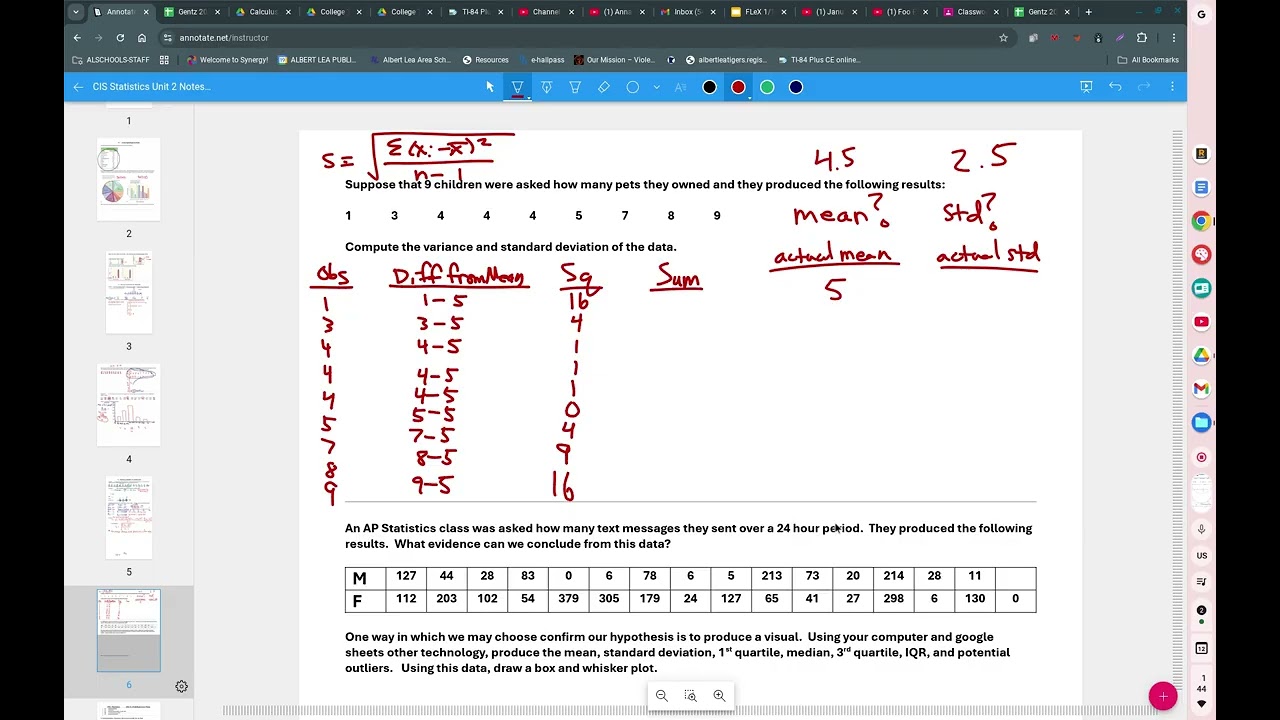The image size is (1280, 720).
Task: Go to the browser home page
Action: point(142,38)
